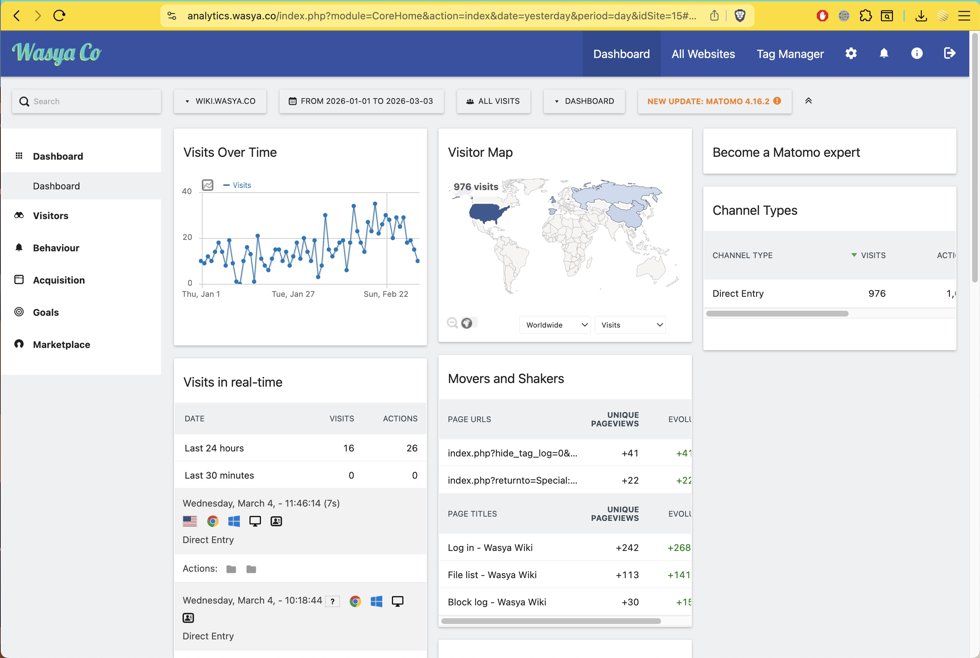
Task: Open visitor profile icon for 11:46:14 visit
Action: click(276, 521)
